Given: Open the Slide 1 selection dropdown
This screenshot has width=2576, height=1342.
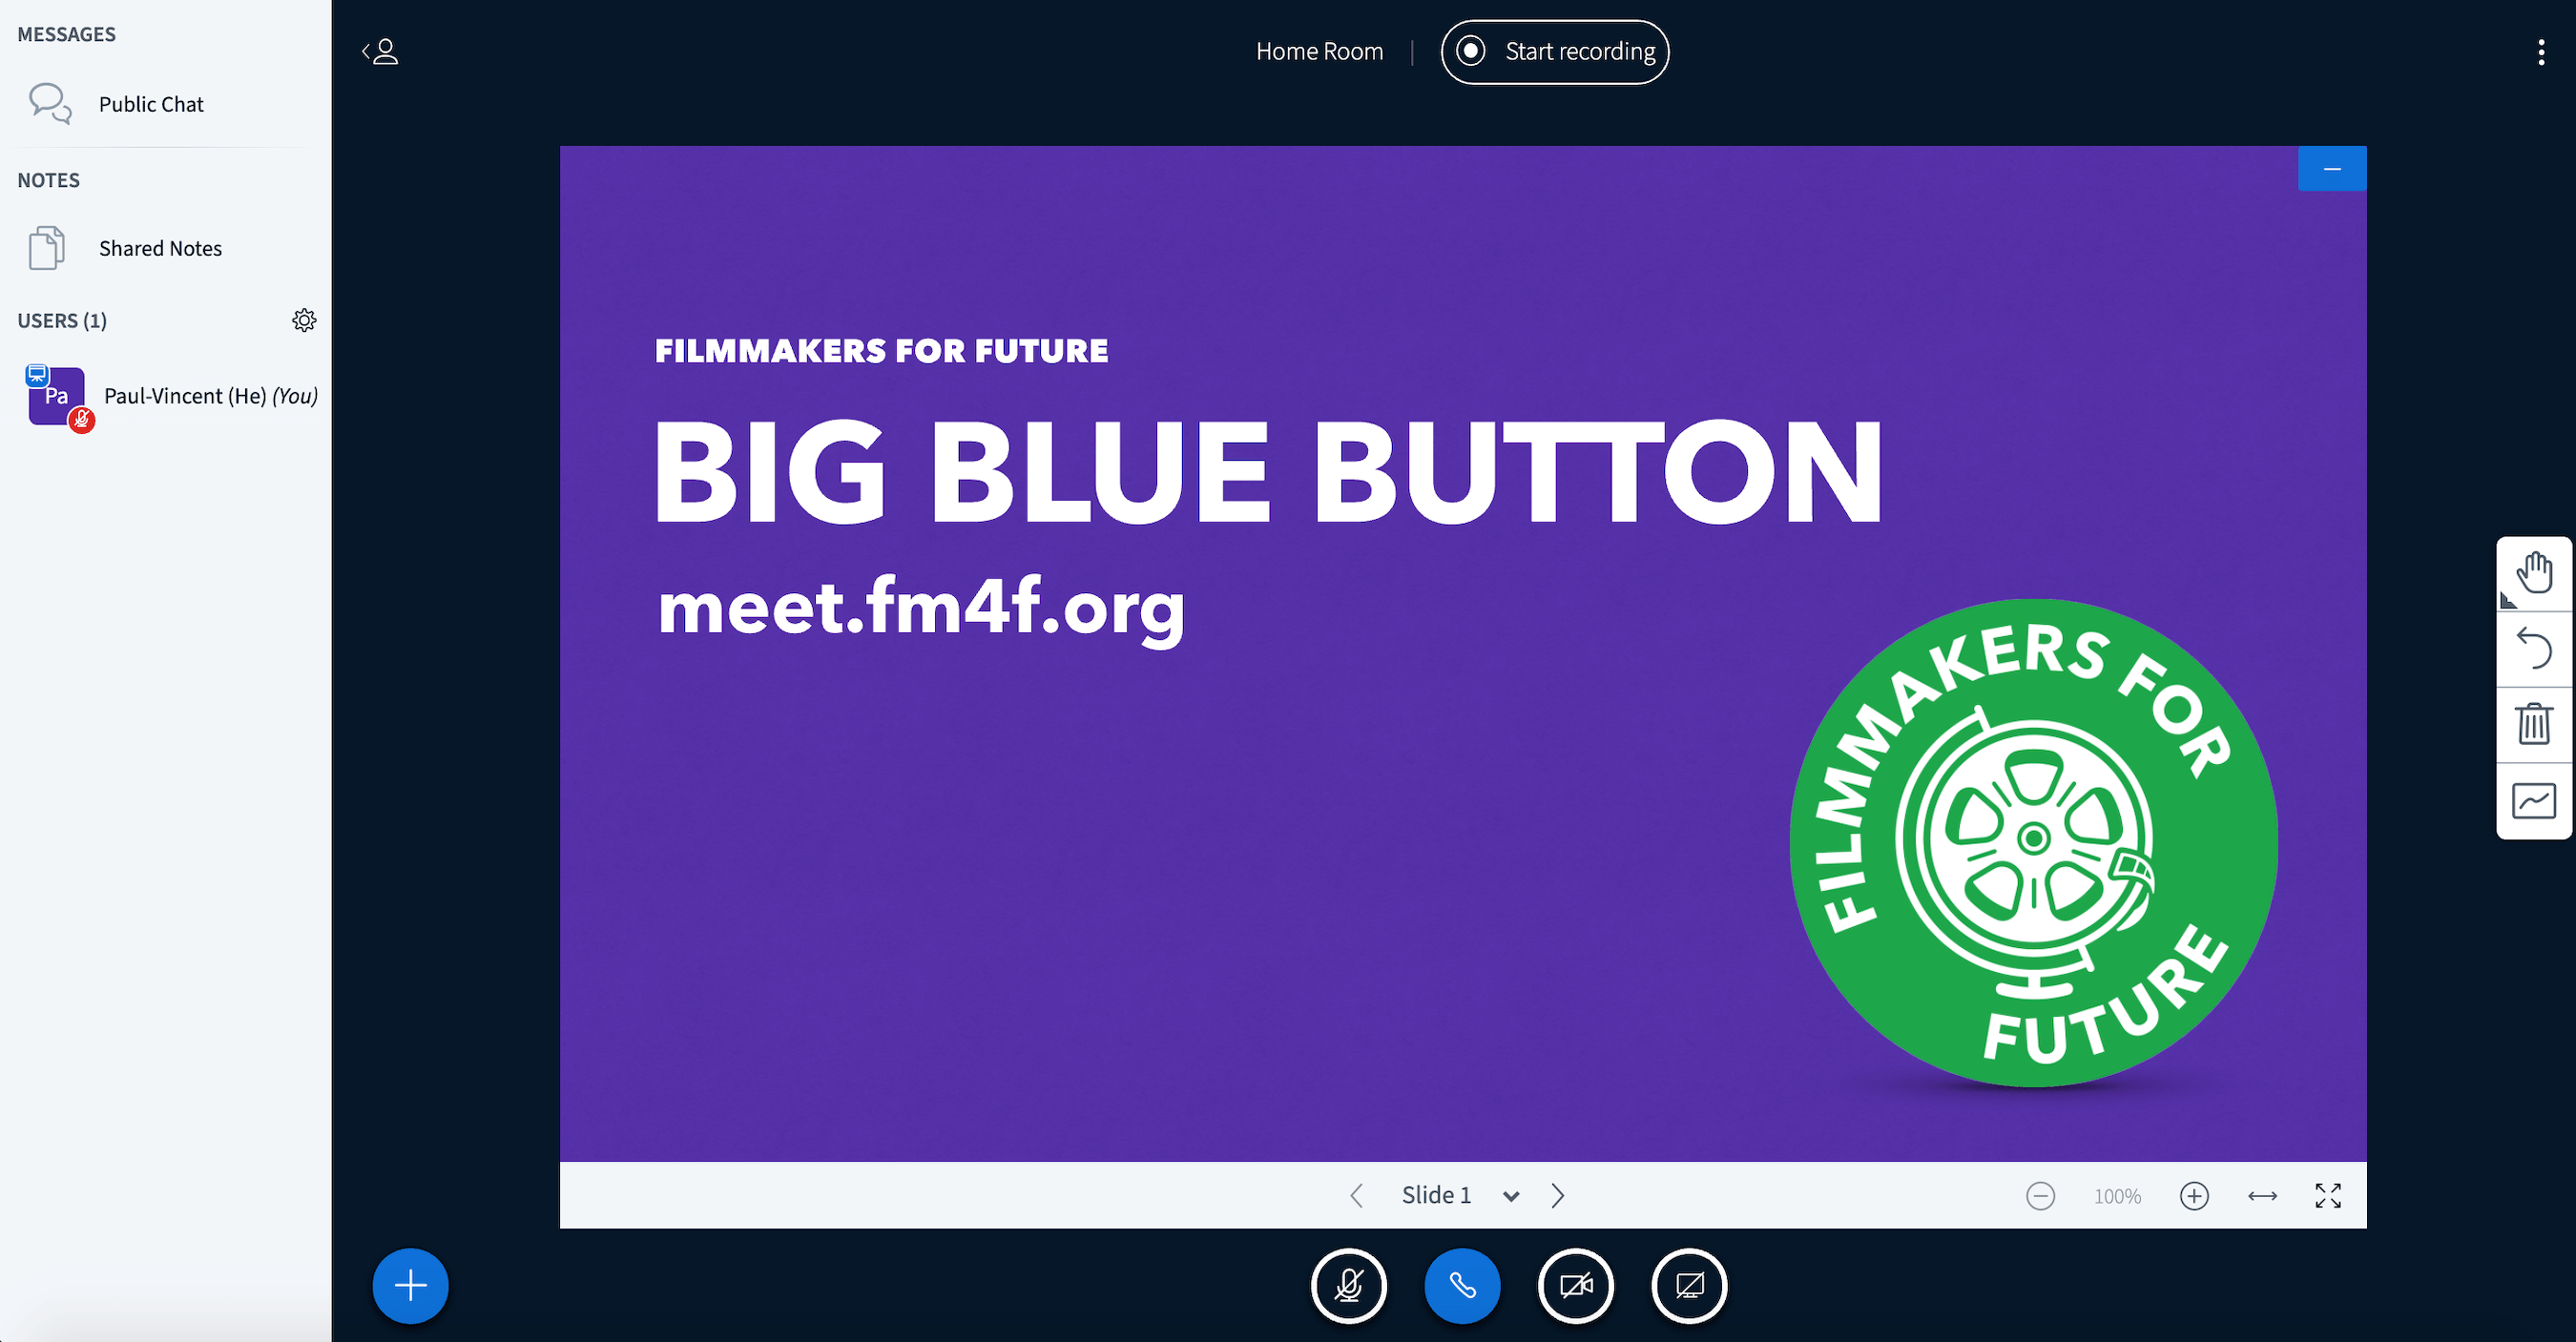Looking at the screenshot, I should pos(1460,1196).
